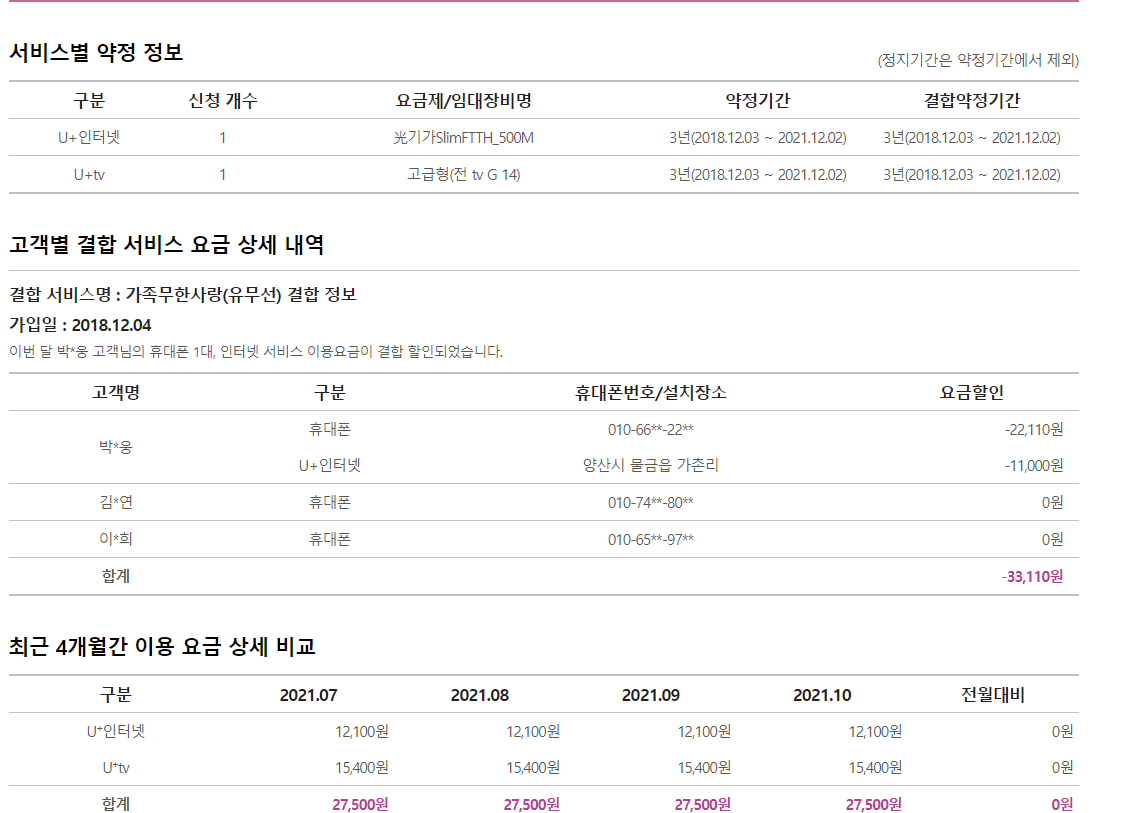
Task: Click the '요금할인' column header
Action: [971, 393]
